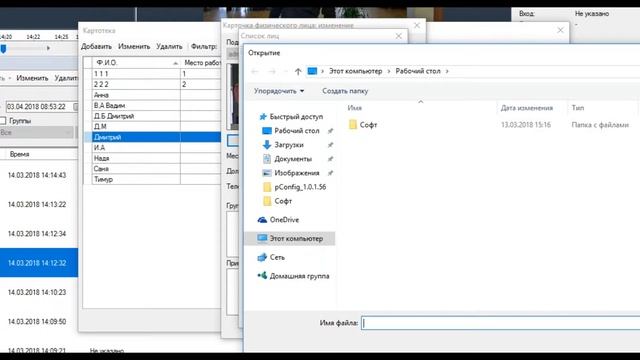The width and height of the screenshot is (640, 360).
Task: Close the Список лиц window
Action: click(399, 36)
